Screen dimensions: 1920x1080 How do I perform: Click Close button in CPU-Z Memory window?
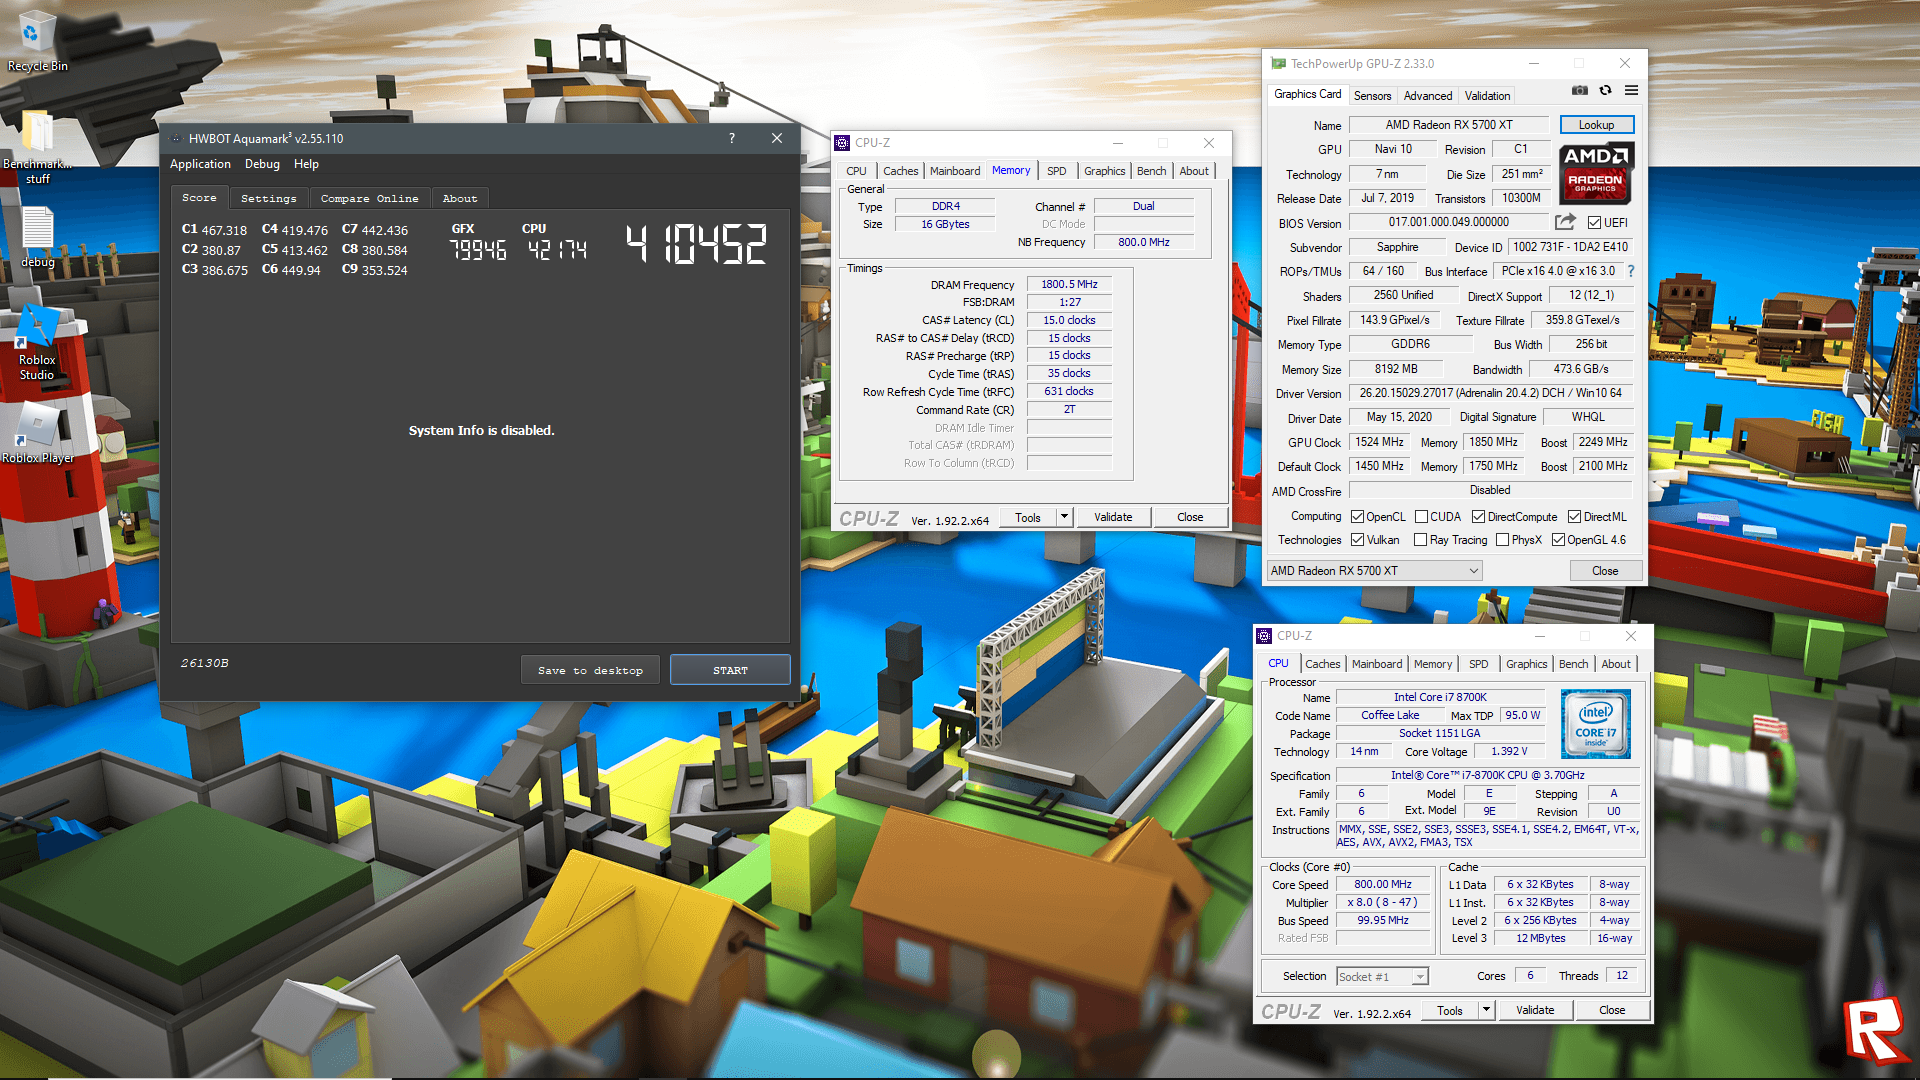1190,517
